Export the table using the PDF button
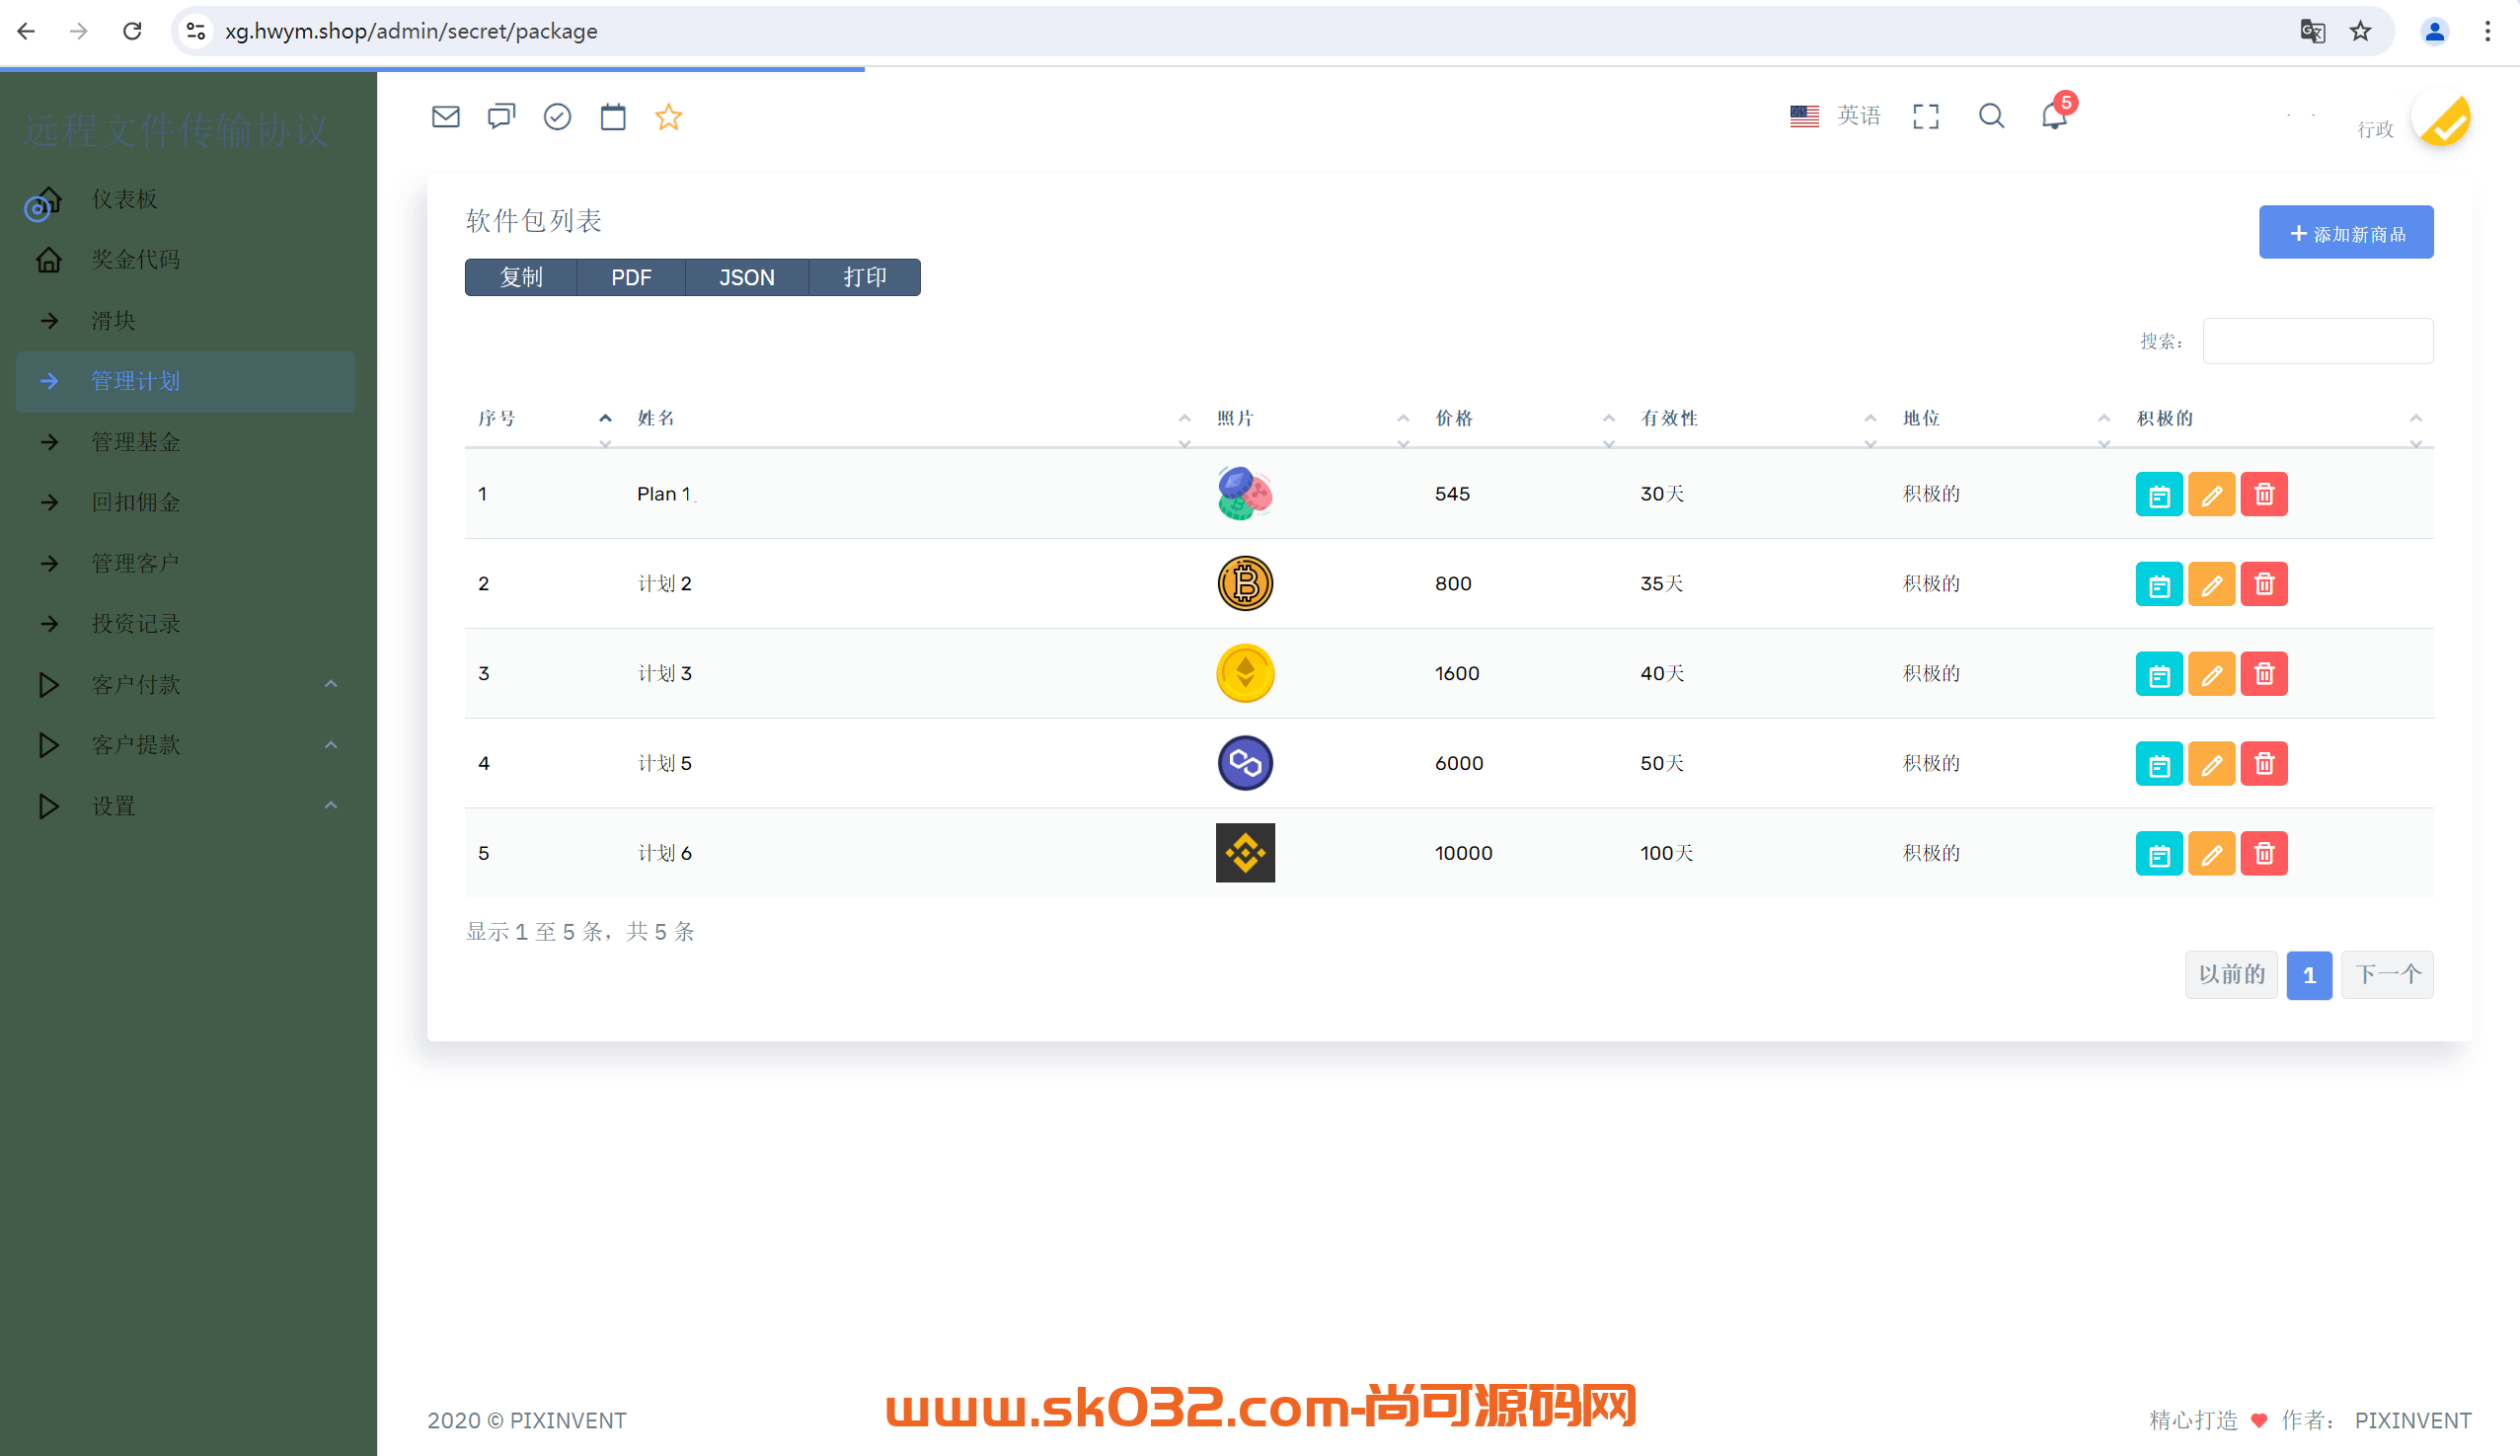The image size is (2520, 1456). [x=631, y=277]
